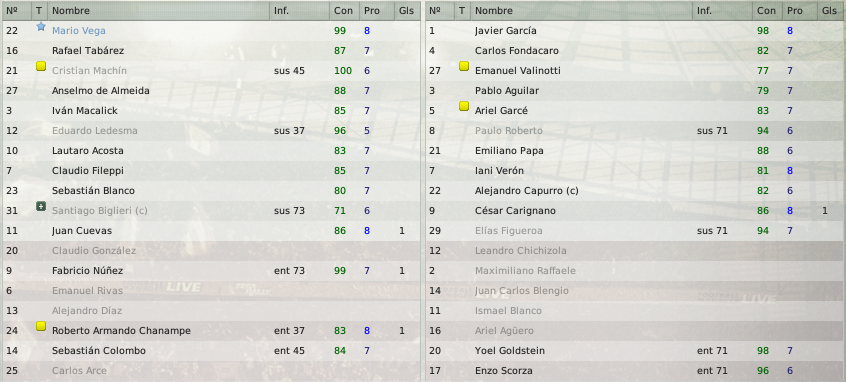Click Cristian Machín's yellow card icon
The width and height of the screenshot is (846, 382).
click(x=41, y=66)
